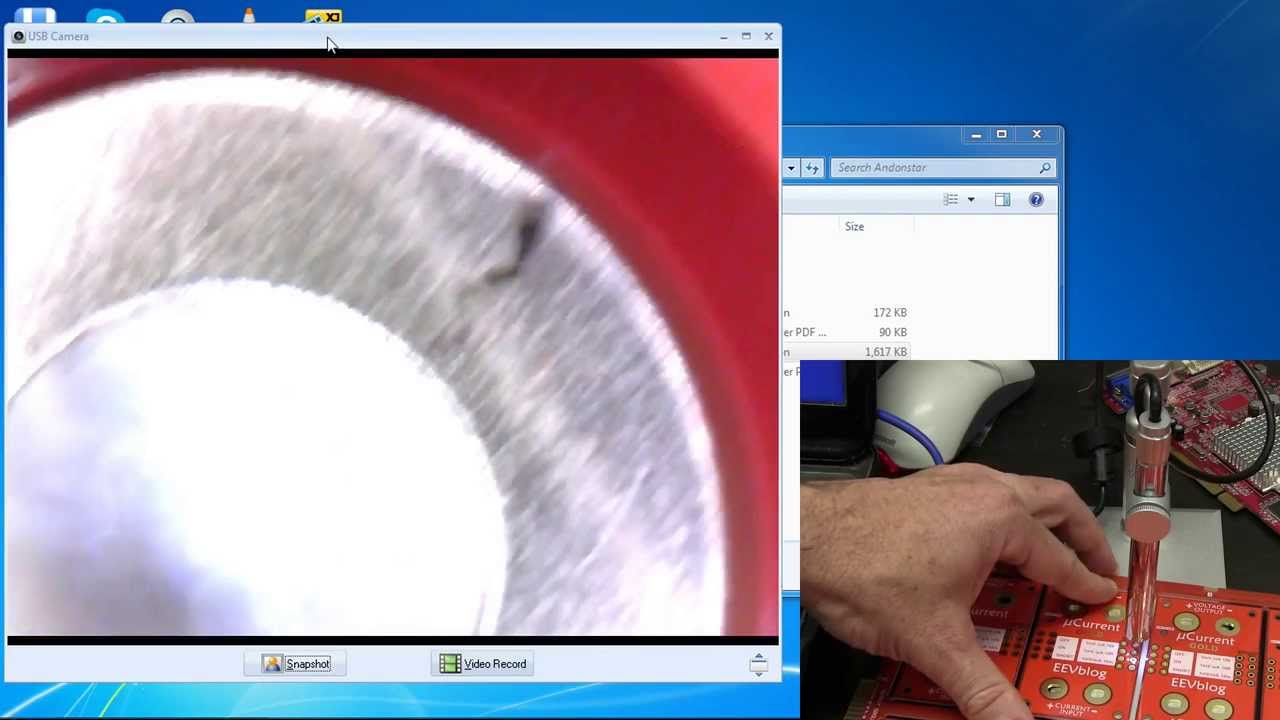Expand the view options dropdown arrow
The height and width of the screenshot is (720, 1280).
click(970, 200)
